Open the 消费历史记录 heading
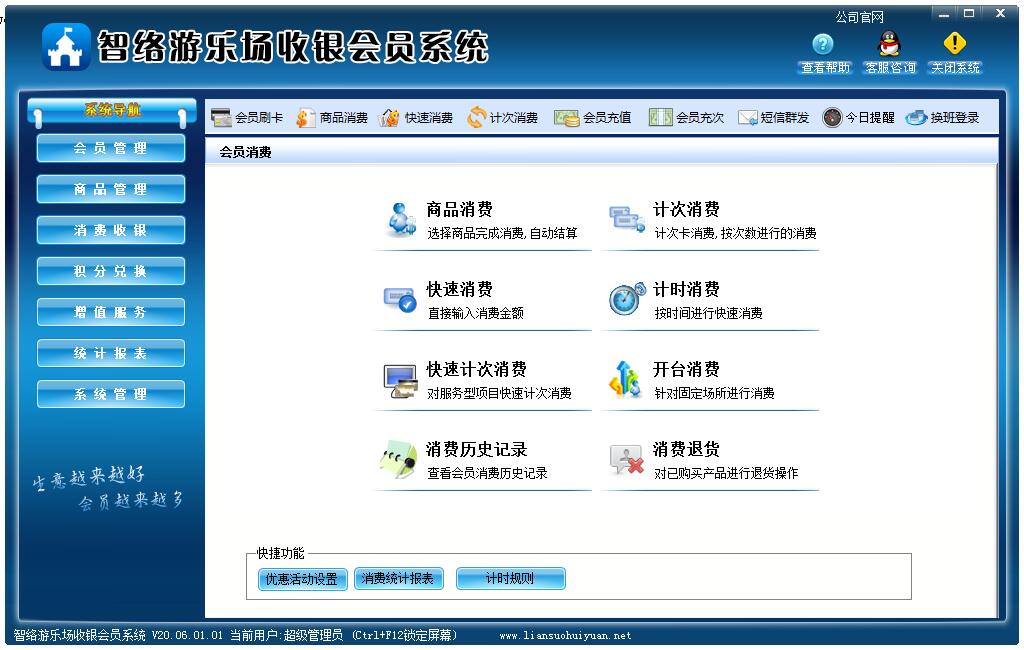 [477, 449]
